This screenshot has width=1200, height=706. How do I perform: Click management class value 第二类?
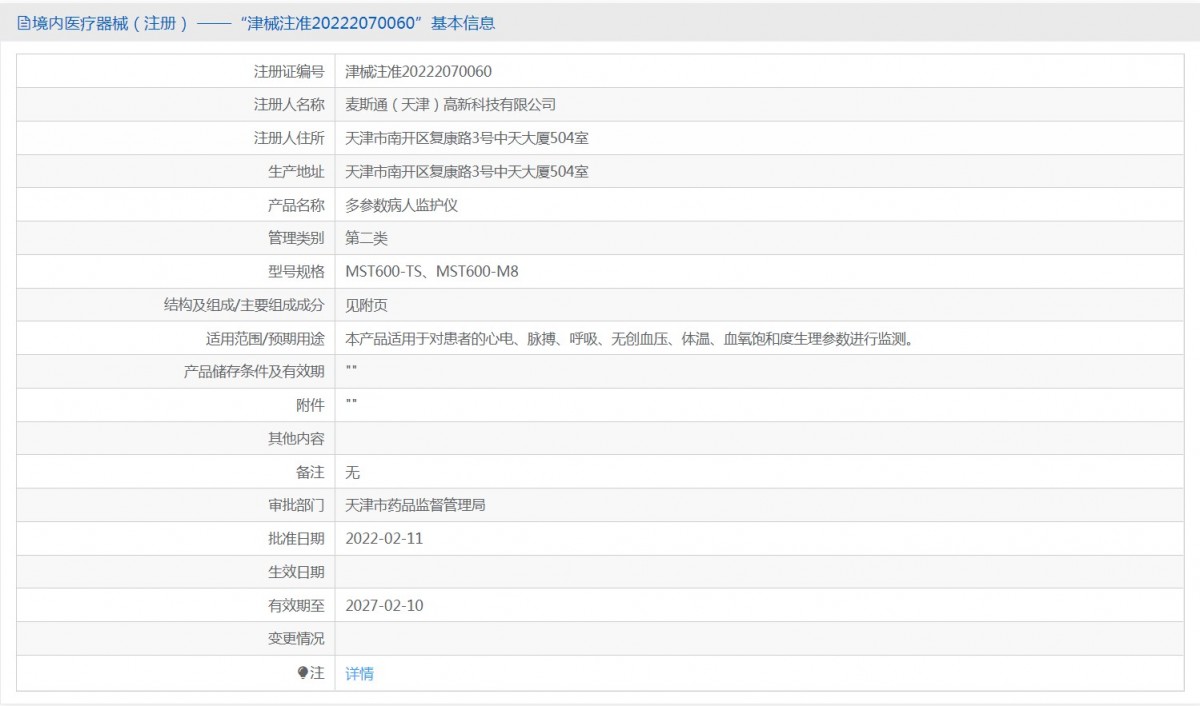pyautogui.click(x=366, y=238)
